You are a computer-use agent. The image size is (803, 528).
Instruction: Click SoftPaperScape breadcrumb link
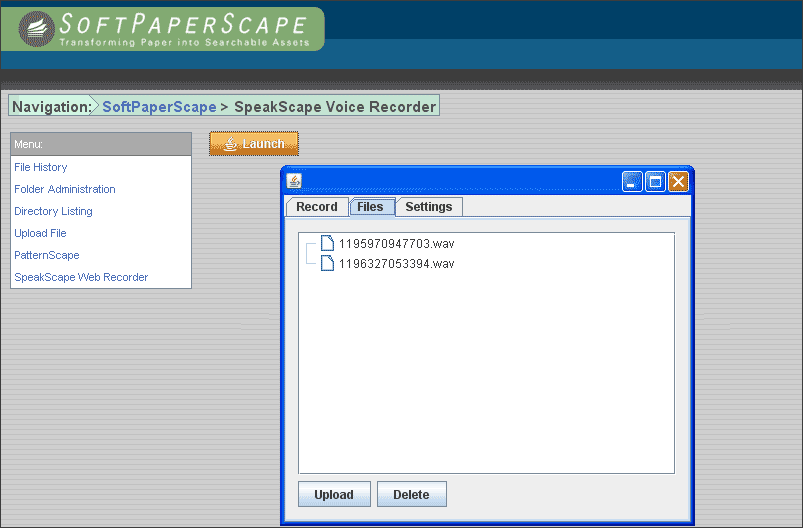159,107
